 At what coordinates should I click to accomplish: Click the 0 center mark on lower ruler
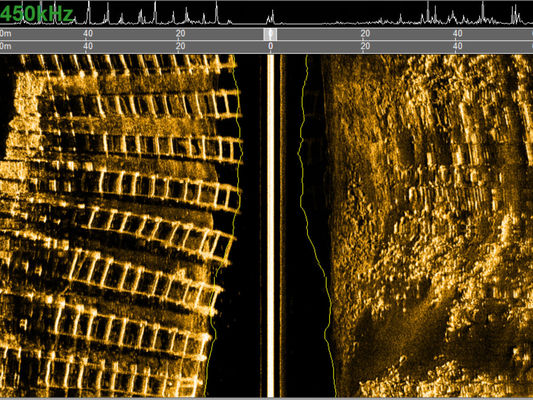271,46
